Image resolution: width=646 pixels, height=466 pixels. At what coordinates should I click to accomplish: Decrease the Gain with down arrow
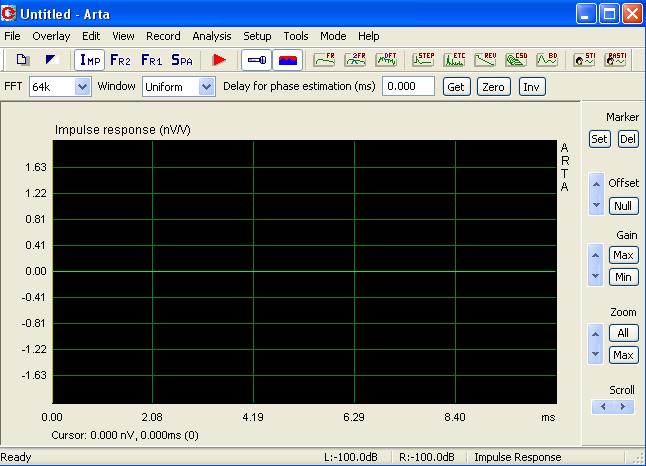(x=595, y=276)
